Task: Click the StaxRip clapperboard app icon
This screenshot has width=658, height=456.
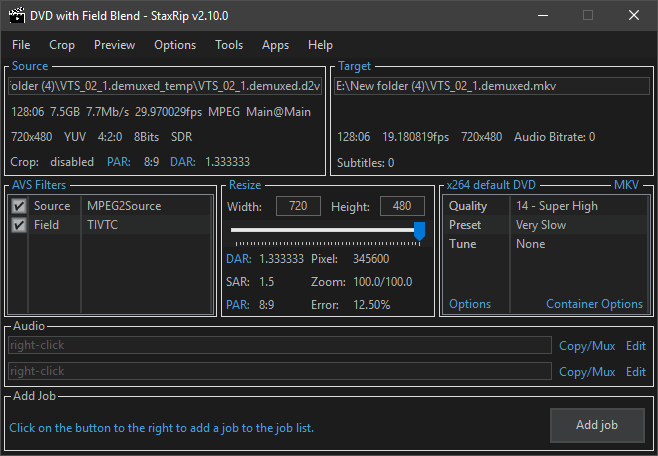Action: (16, 15)
